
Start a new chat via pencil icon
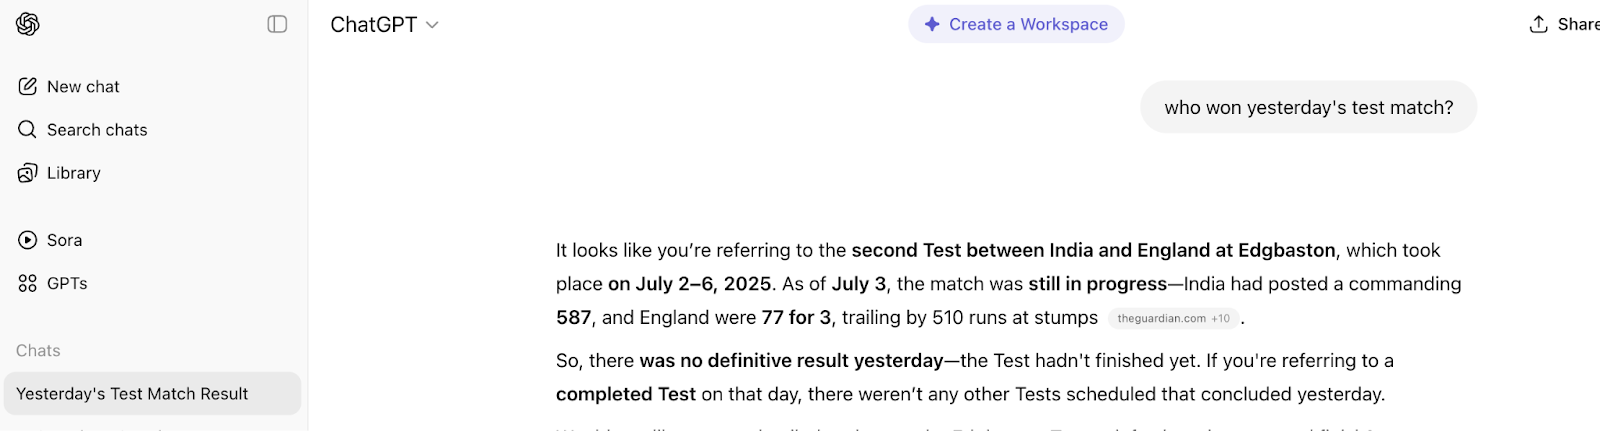[x=28, y=87]
